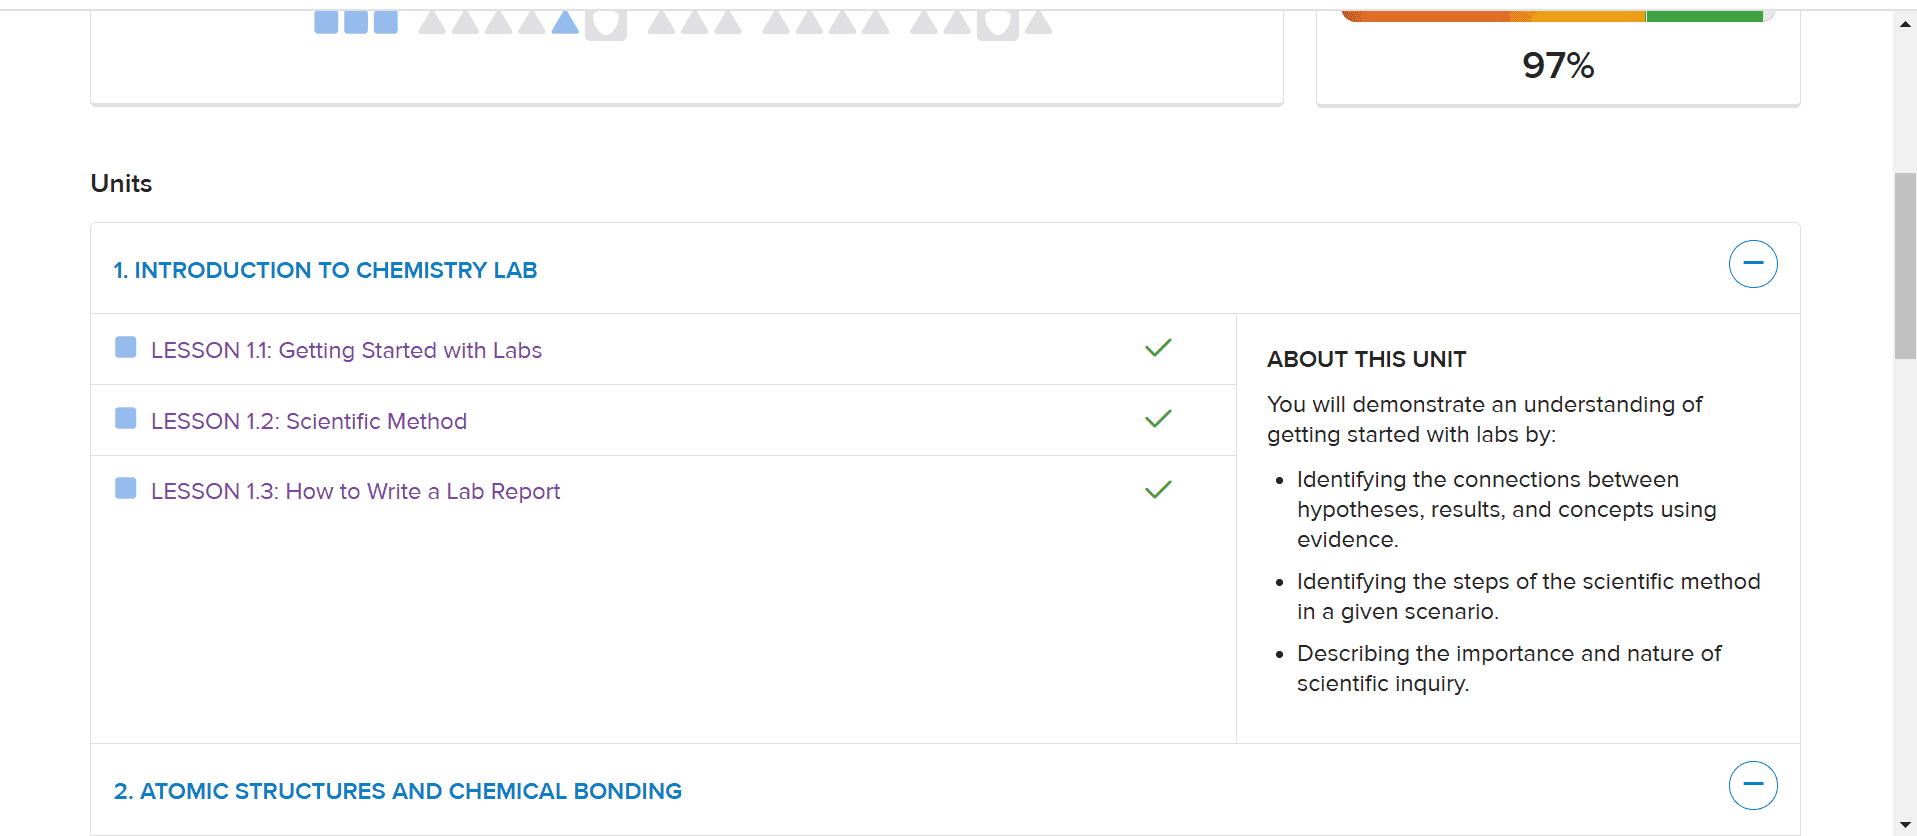Click the blue square beside Lesson 1.3
Viewport: 1917px width, 836px height.
click(x=126, y=488)
